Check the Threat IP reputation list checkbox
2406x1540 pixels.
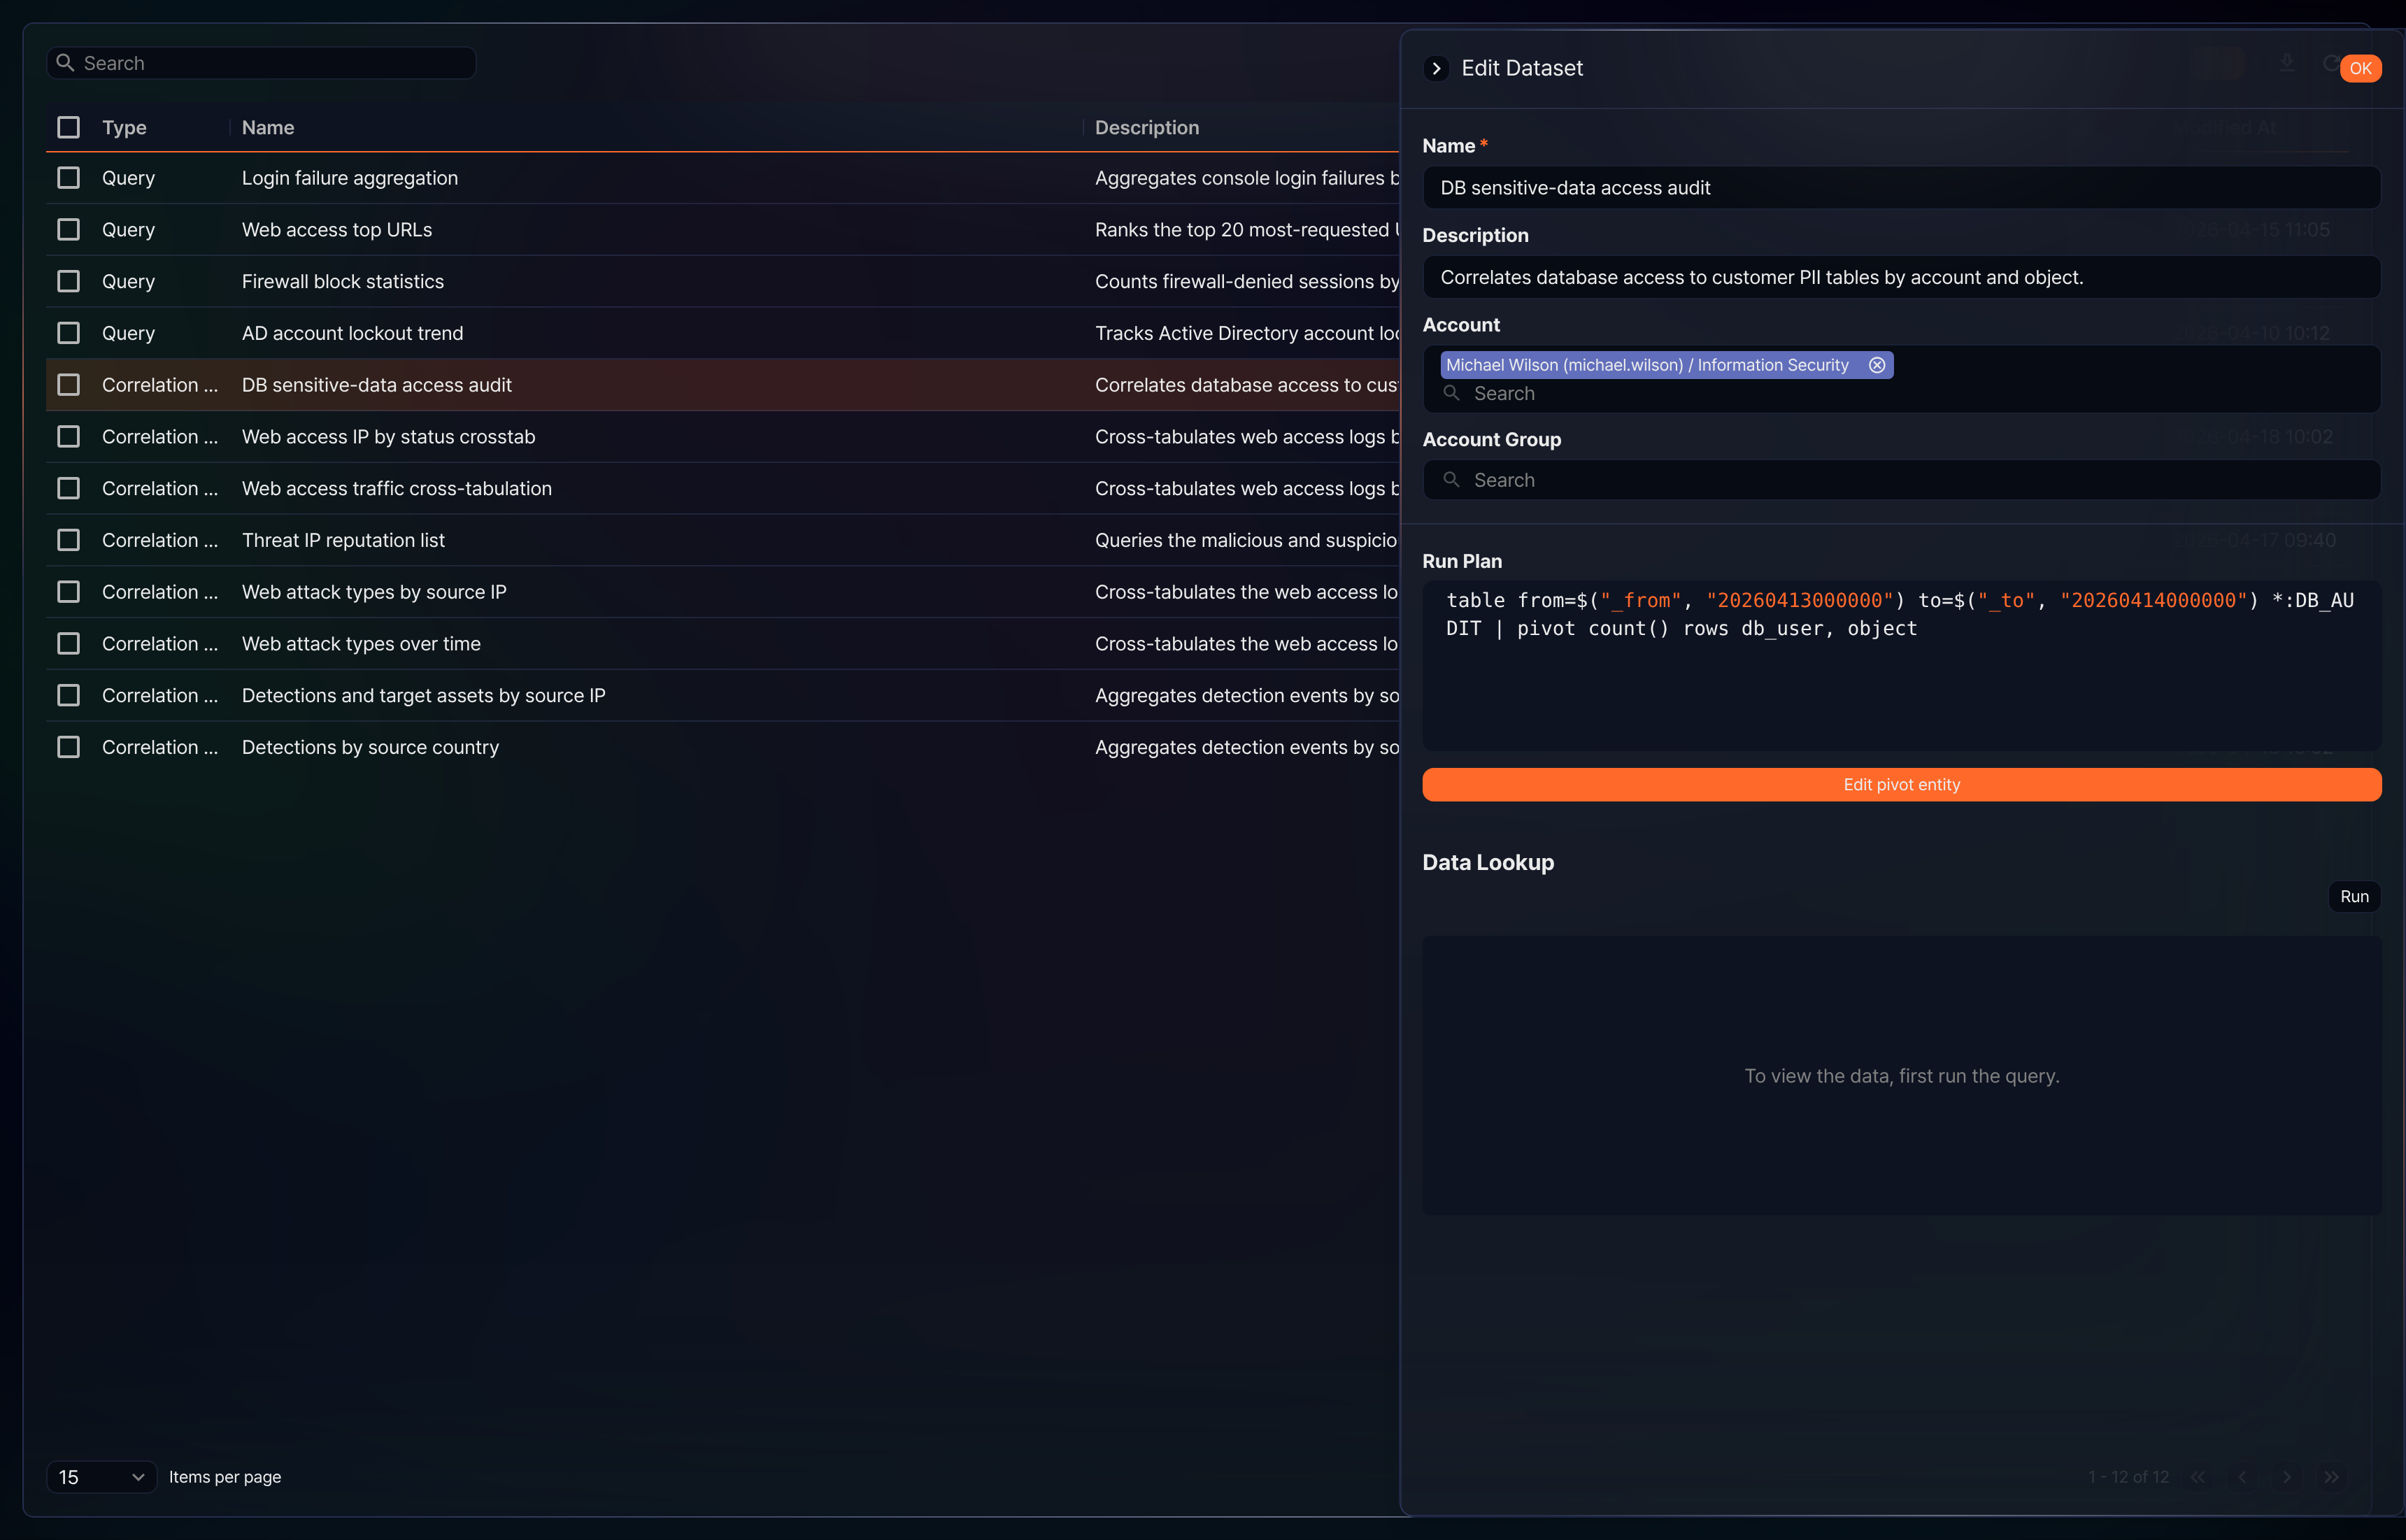(68, 540)
